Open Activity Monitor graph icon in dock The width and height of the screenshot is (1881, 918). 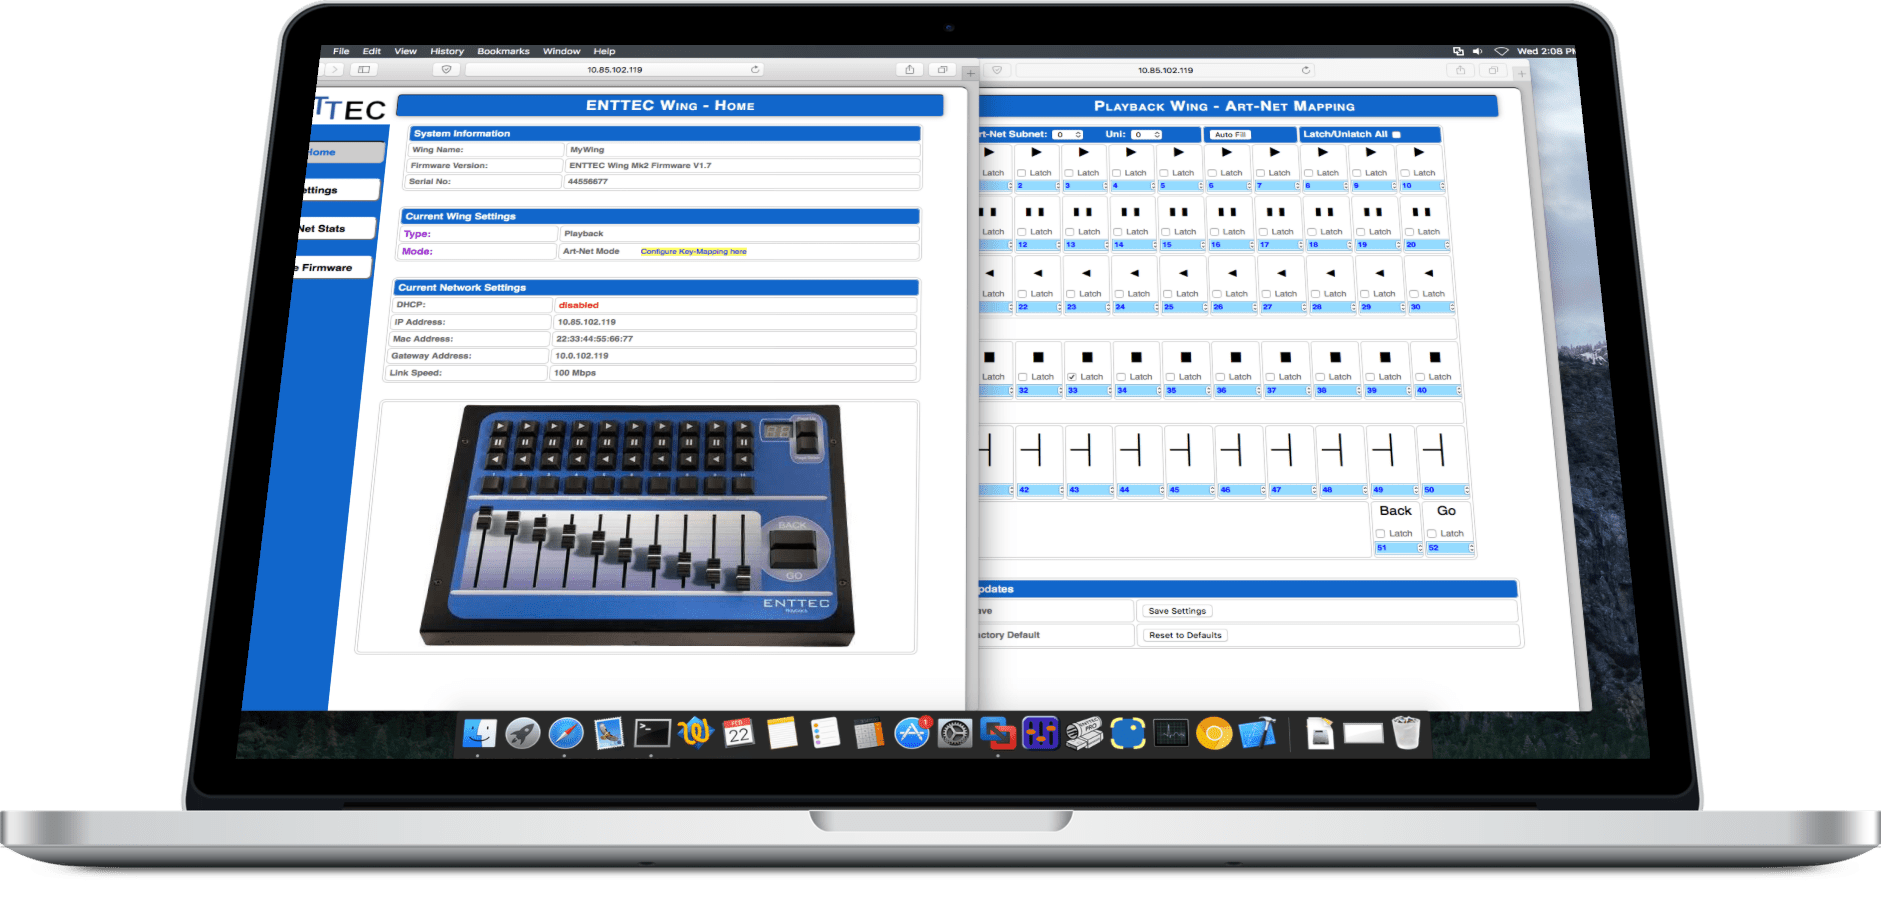(1170, 734)
